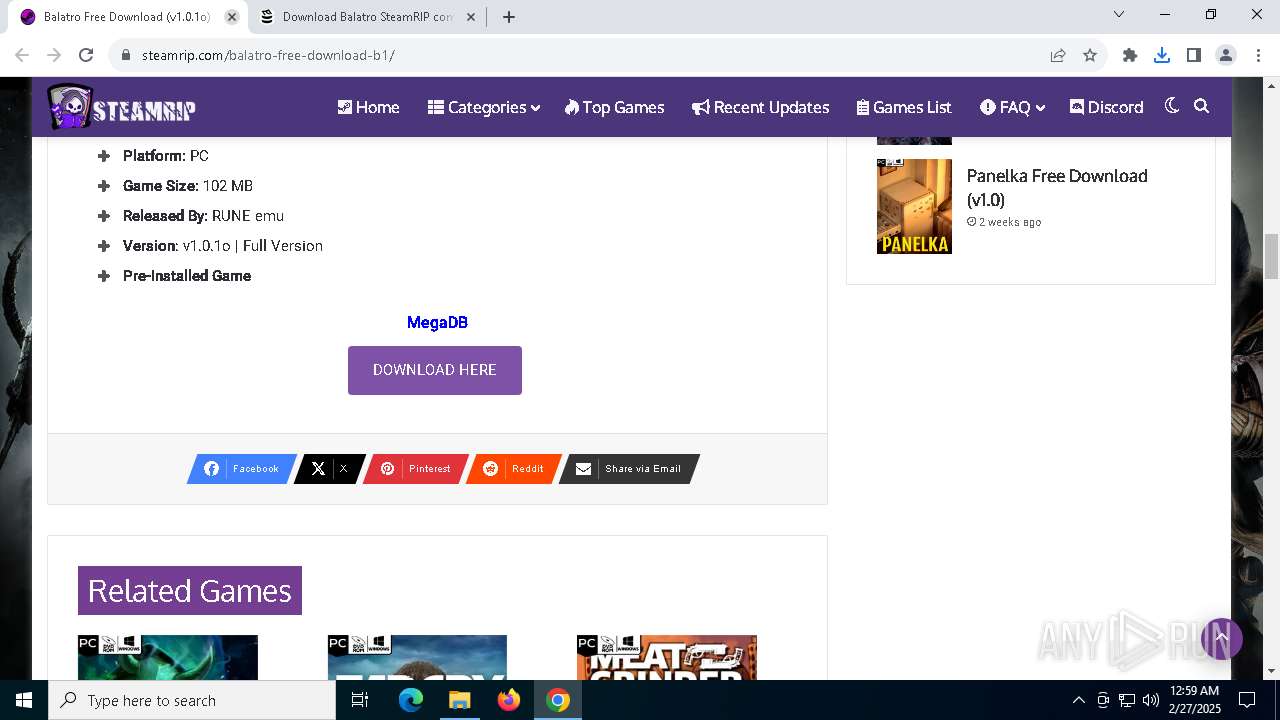Open the Meat Grinder related game thumbnail
Screen dimensions: 1280x720
coord(667,657)
